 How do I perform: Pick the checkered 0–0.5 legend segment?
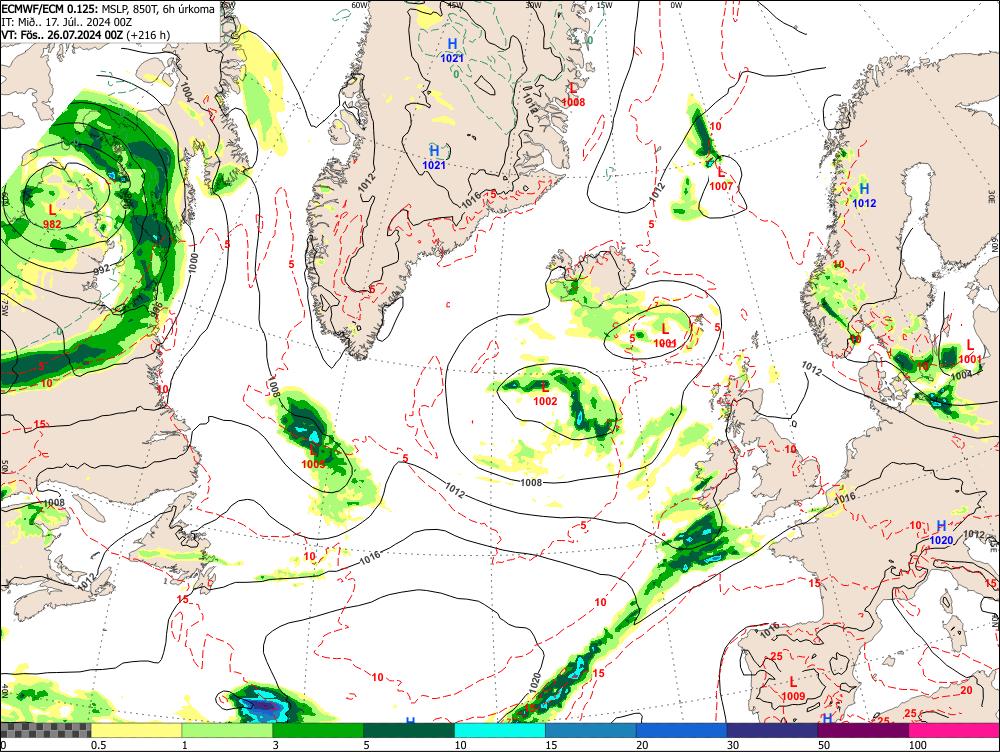point(45,730)
